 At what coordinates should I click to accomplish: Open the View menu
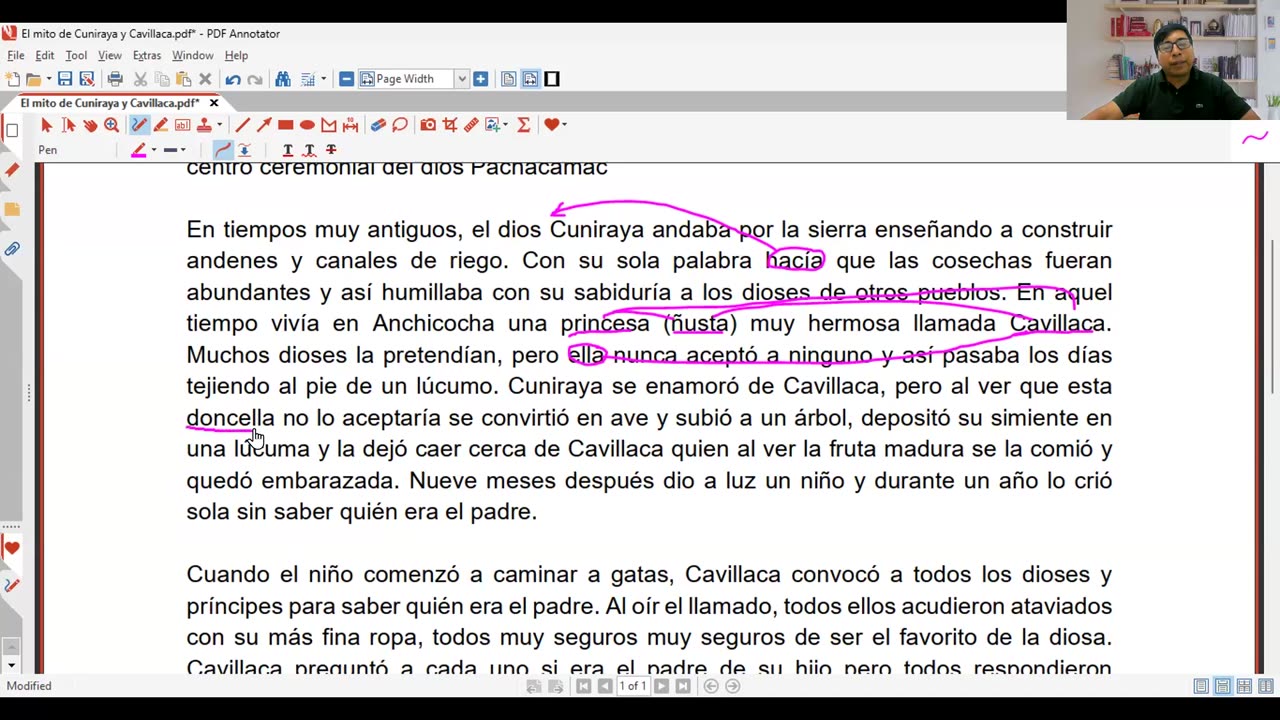click(110, 55)
